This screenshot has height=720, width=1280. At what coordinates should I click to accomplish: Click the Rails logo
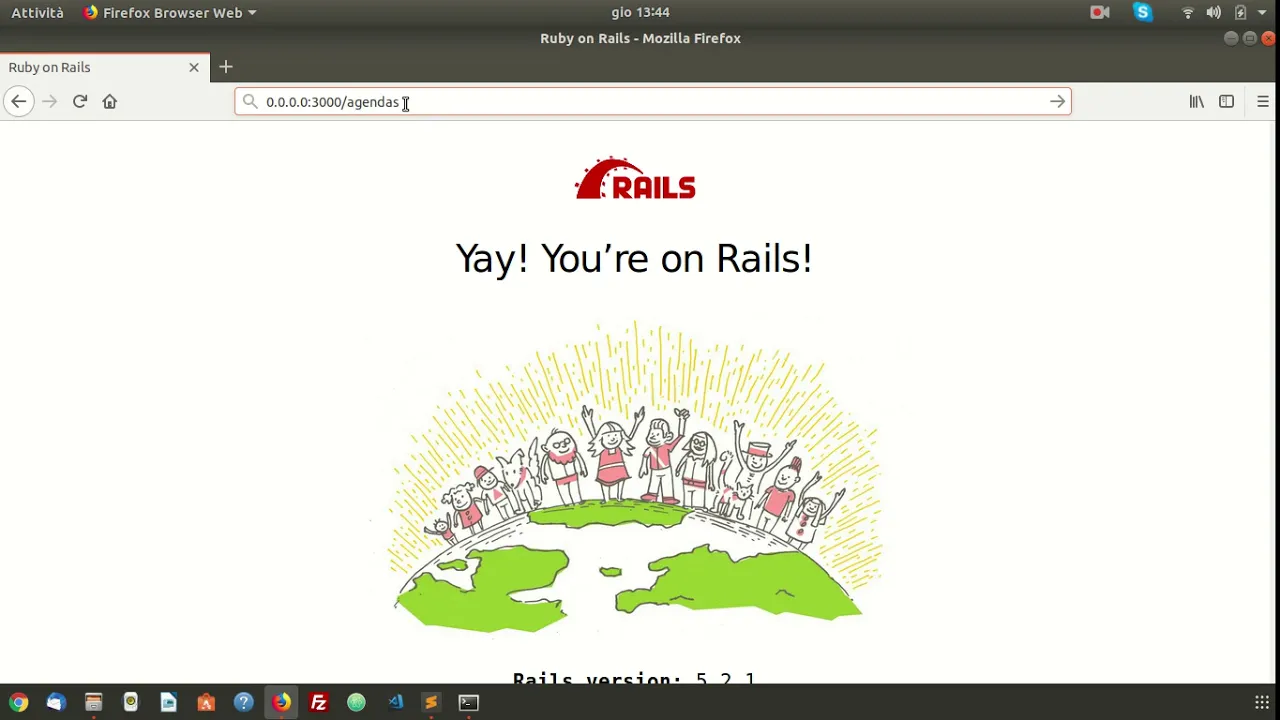tap(635, 179)
